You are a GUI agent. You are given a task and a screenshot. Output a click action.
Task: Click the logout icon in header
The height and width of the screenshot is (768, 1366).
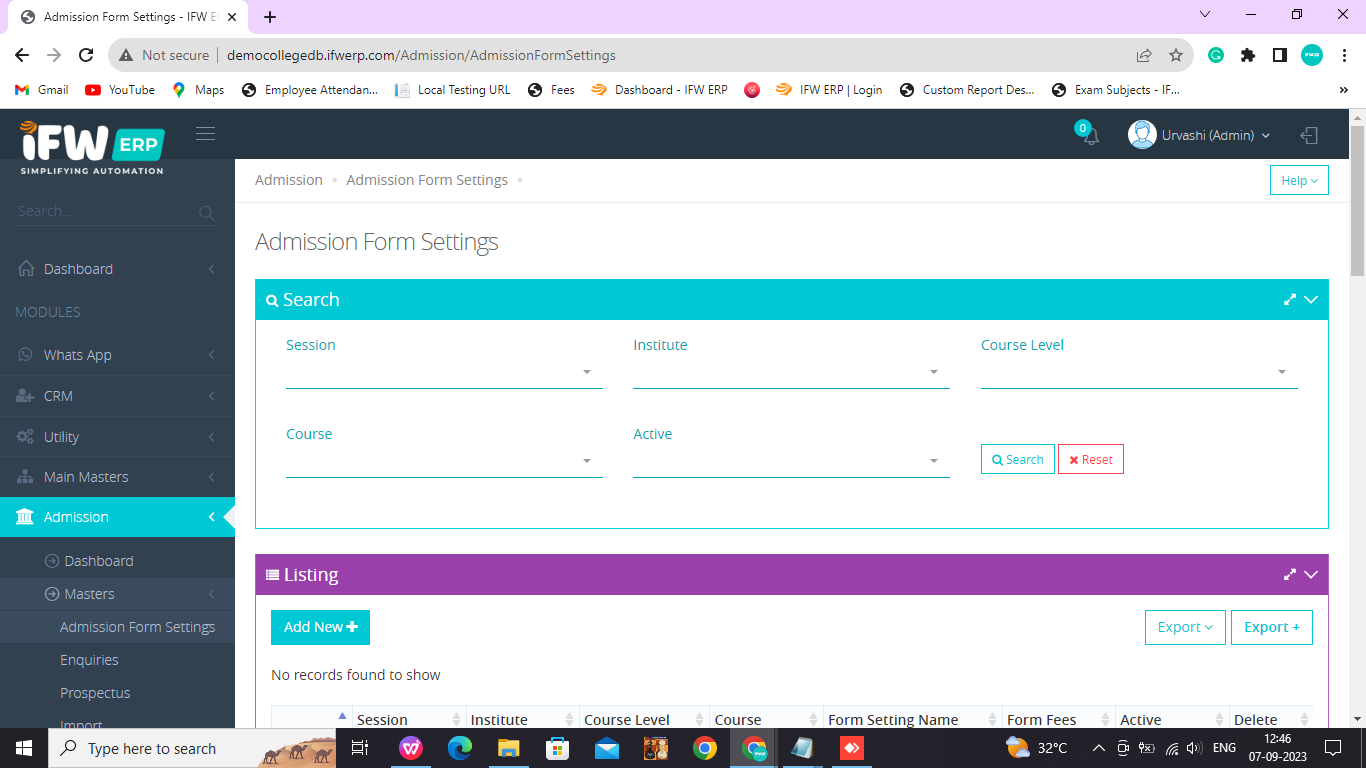point(1309,135)
